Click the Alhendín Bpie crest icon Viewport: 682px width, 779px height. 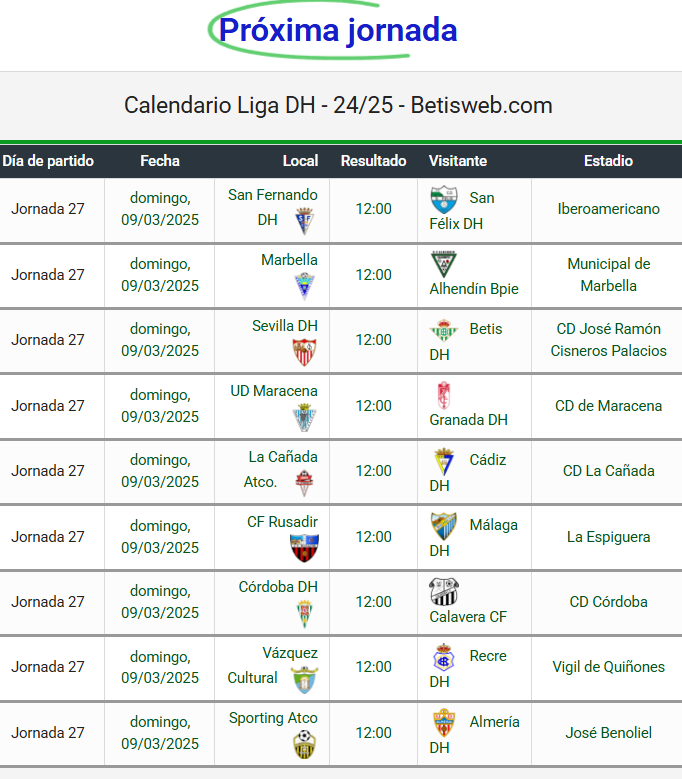(x=444, y=264)
